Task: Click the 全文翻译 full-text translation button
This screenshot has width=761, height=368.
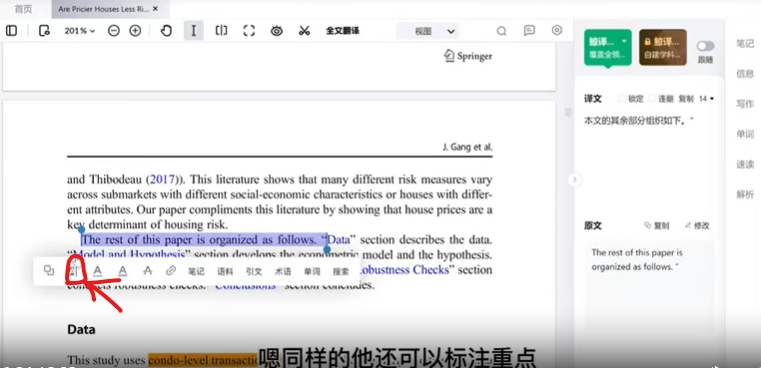Action: point(343,31)
